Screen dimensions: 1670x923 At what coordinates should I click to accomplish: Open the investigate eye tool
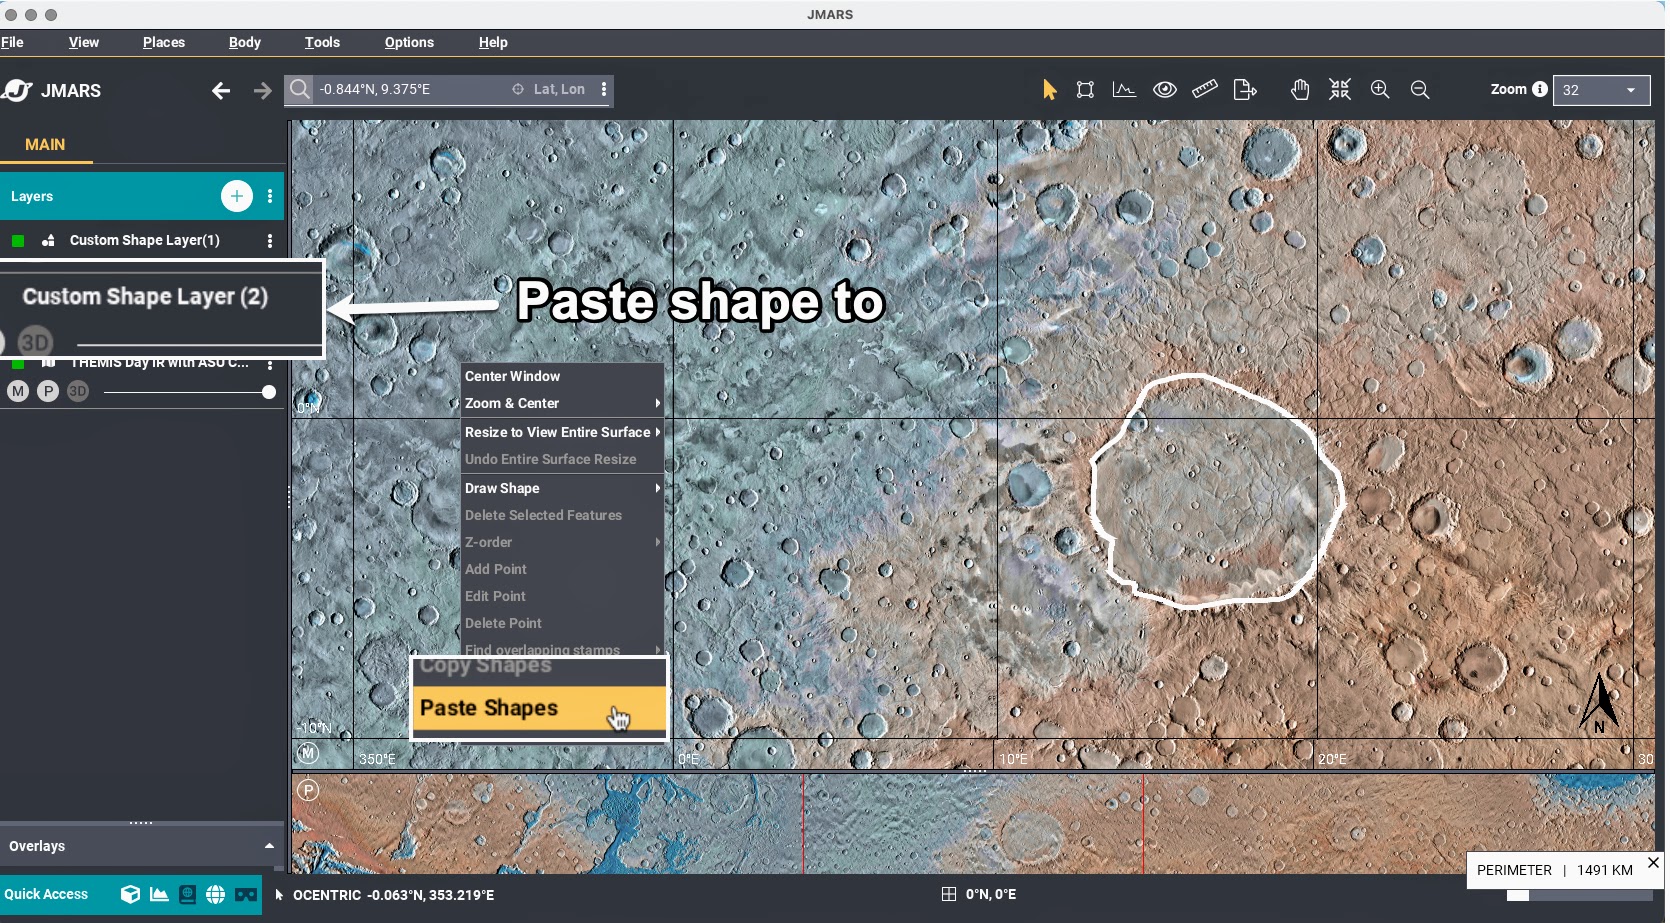1164,90
